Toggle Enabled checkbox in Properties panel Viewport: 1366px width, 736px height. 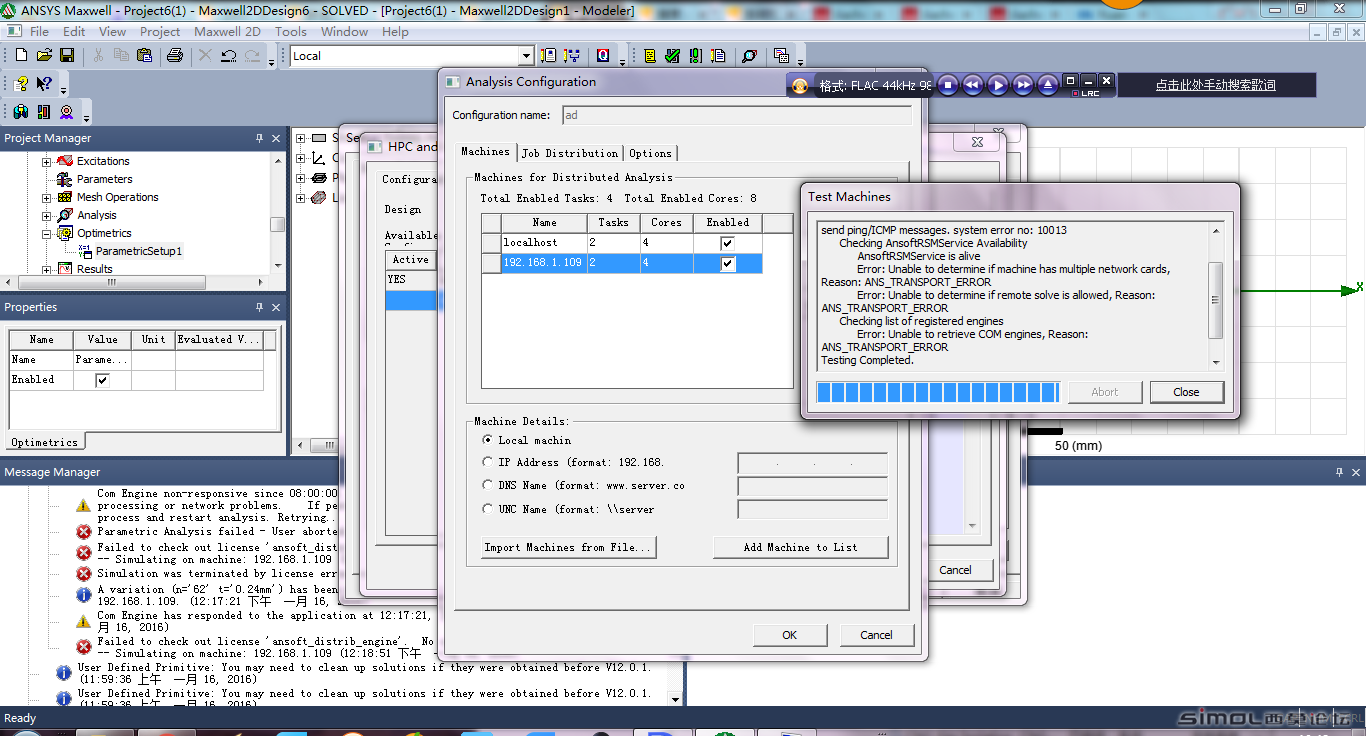102,380
